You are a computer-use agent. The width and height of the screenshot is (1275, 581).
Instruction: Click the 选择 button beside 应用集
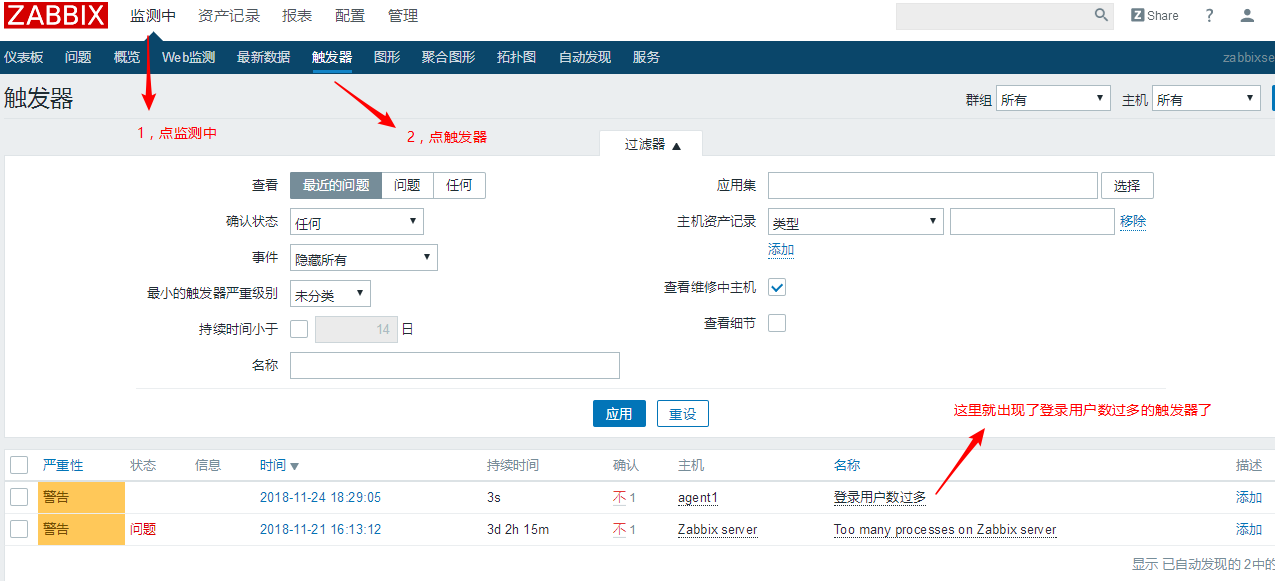tap(1127, 186)
